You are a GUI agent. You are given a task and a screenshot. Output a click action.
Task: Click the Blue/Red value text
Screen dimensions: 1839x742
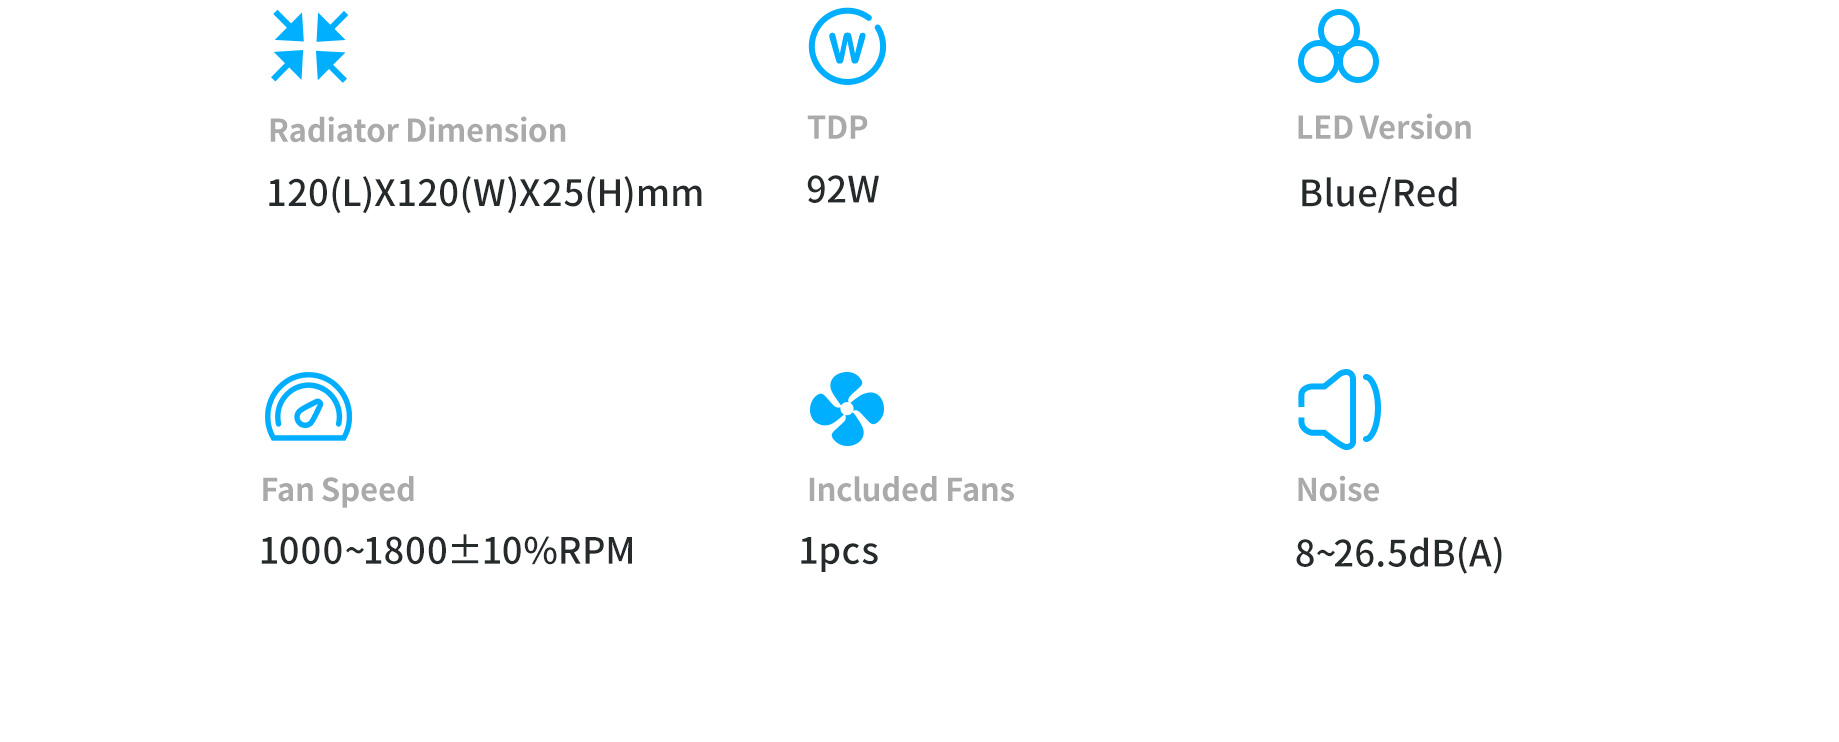coord(1379,193)
